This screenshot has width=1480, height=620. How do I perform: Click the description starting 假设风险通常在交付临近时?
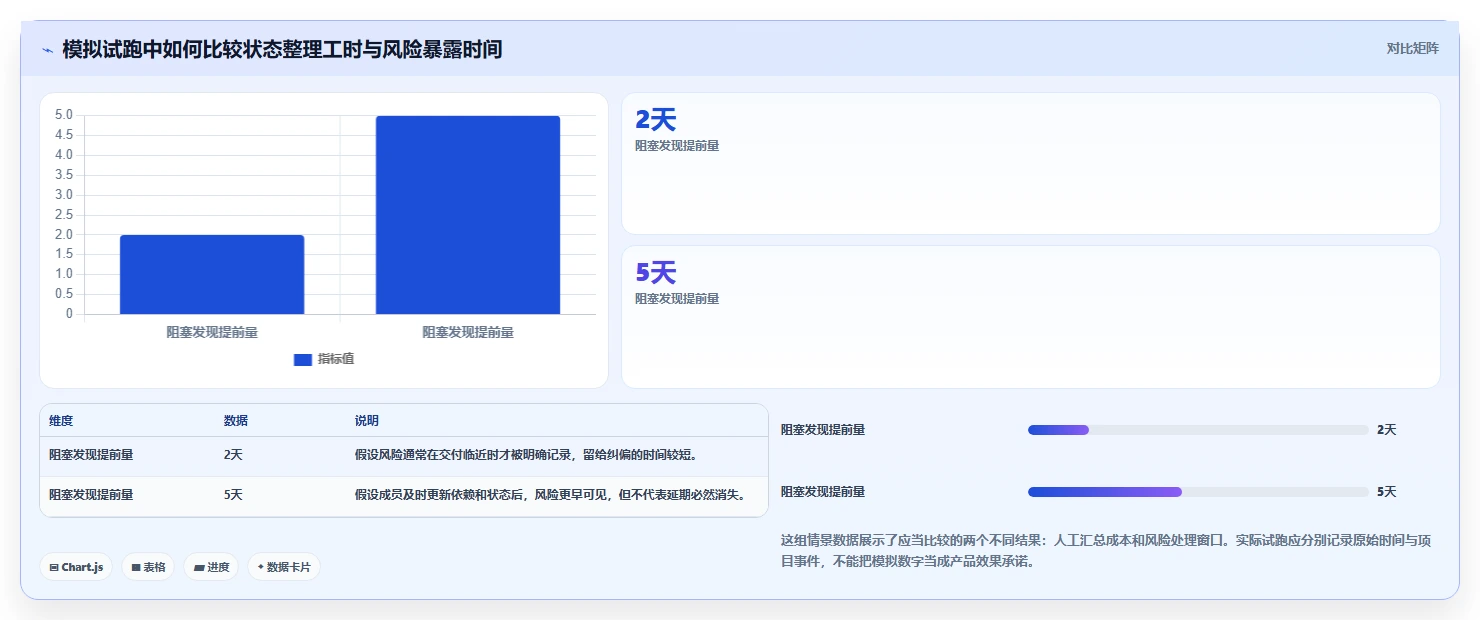tap(526, 455)
